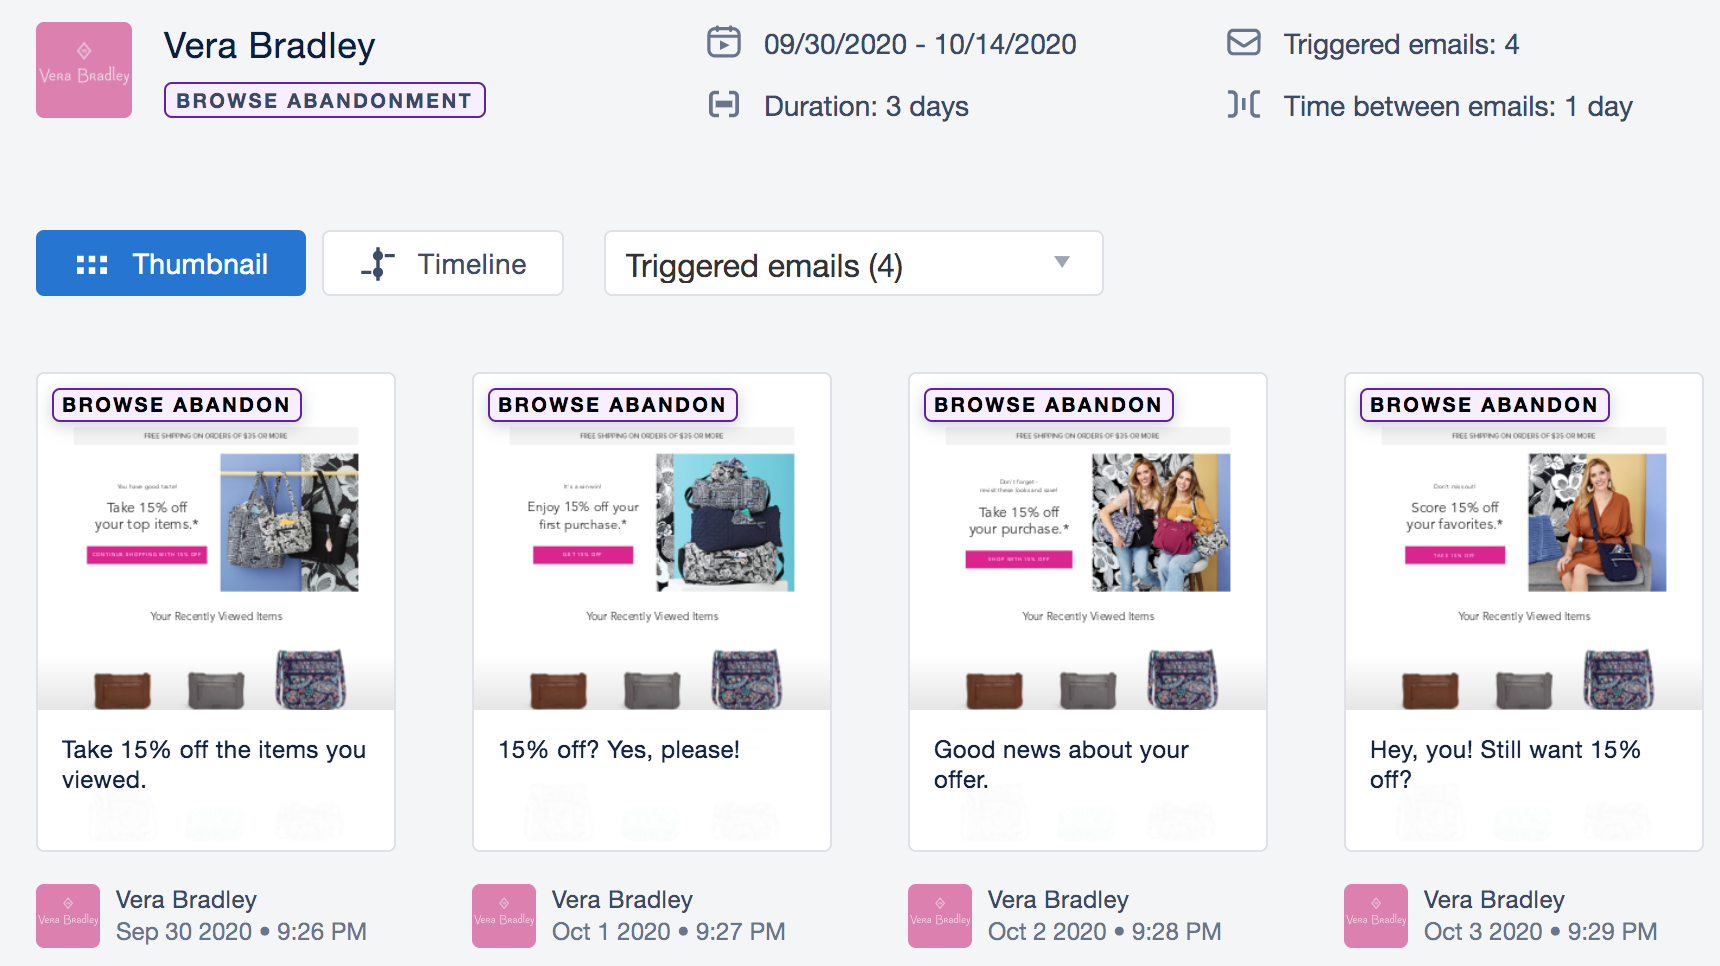This screenshot has height=966, width=1720.
Task: Click the calendar icon beside date range
Action: pos(724,43)
